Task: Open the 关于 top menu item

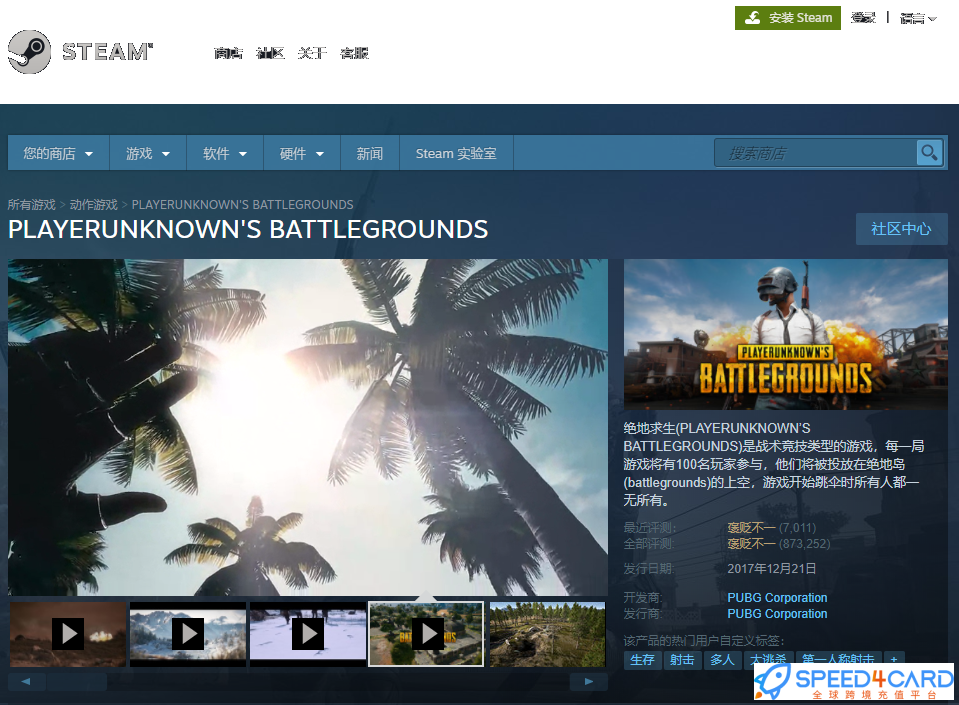Action: [312, 53]
